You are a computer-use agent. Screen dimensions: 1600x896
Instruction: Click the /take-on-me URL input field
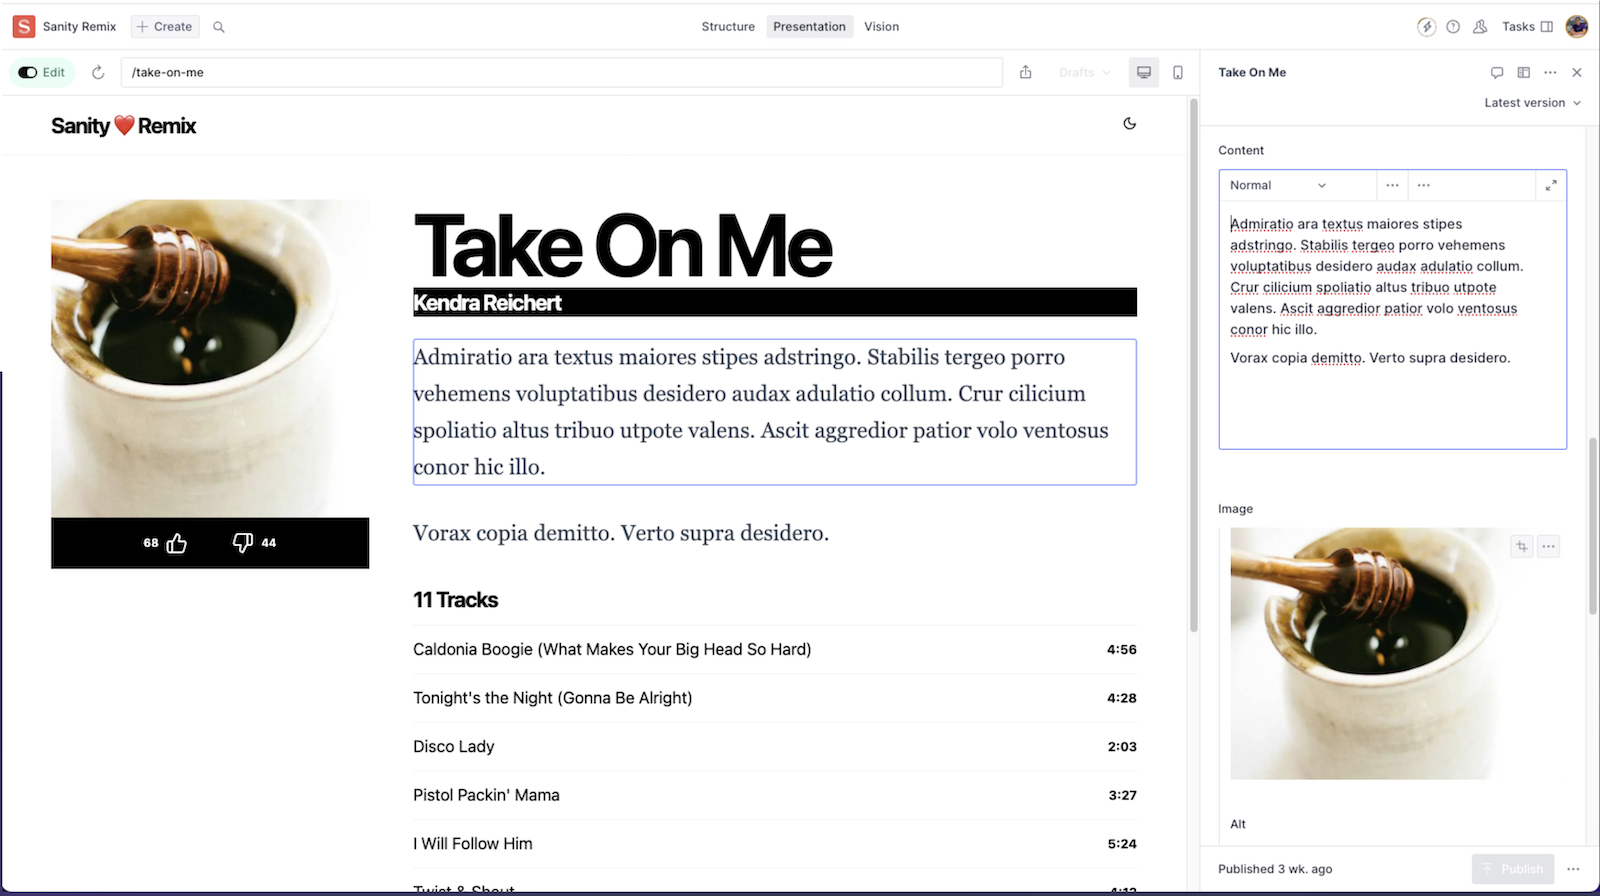pos(562,72)
